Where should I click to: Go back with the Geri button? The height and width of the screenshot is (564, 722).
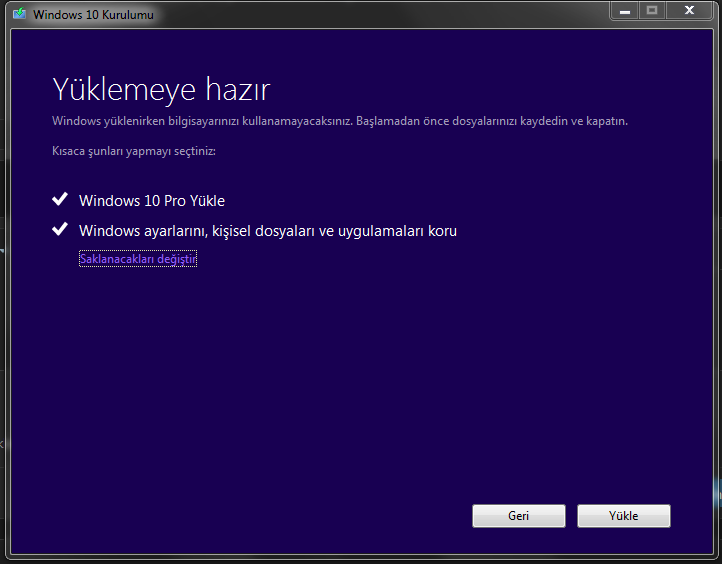point(518,516)
